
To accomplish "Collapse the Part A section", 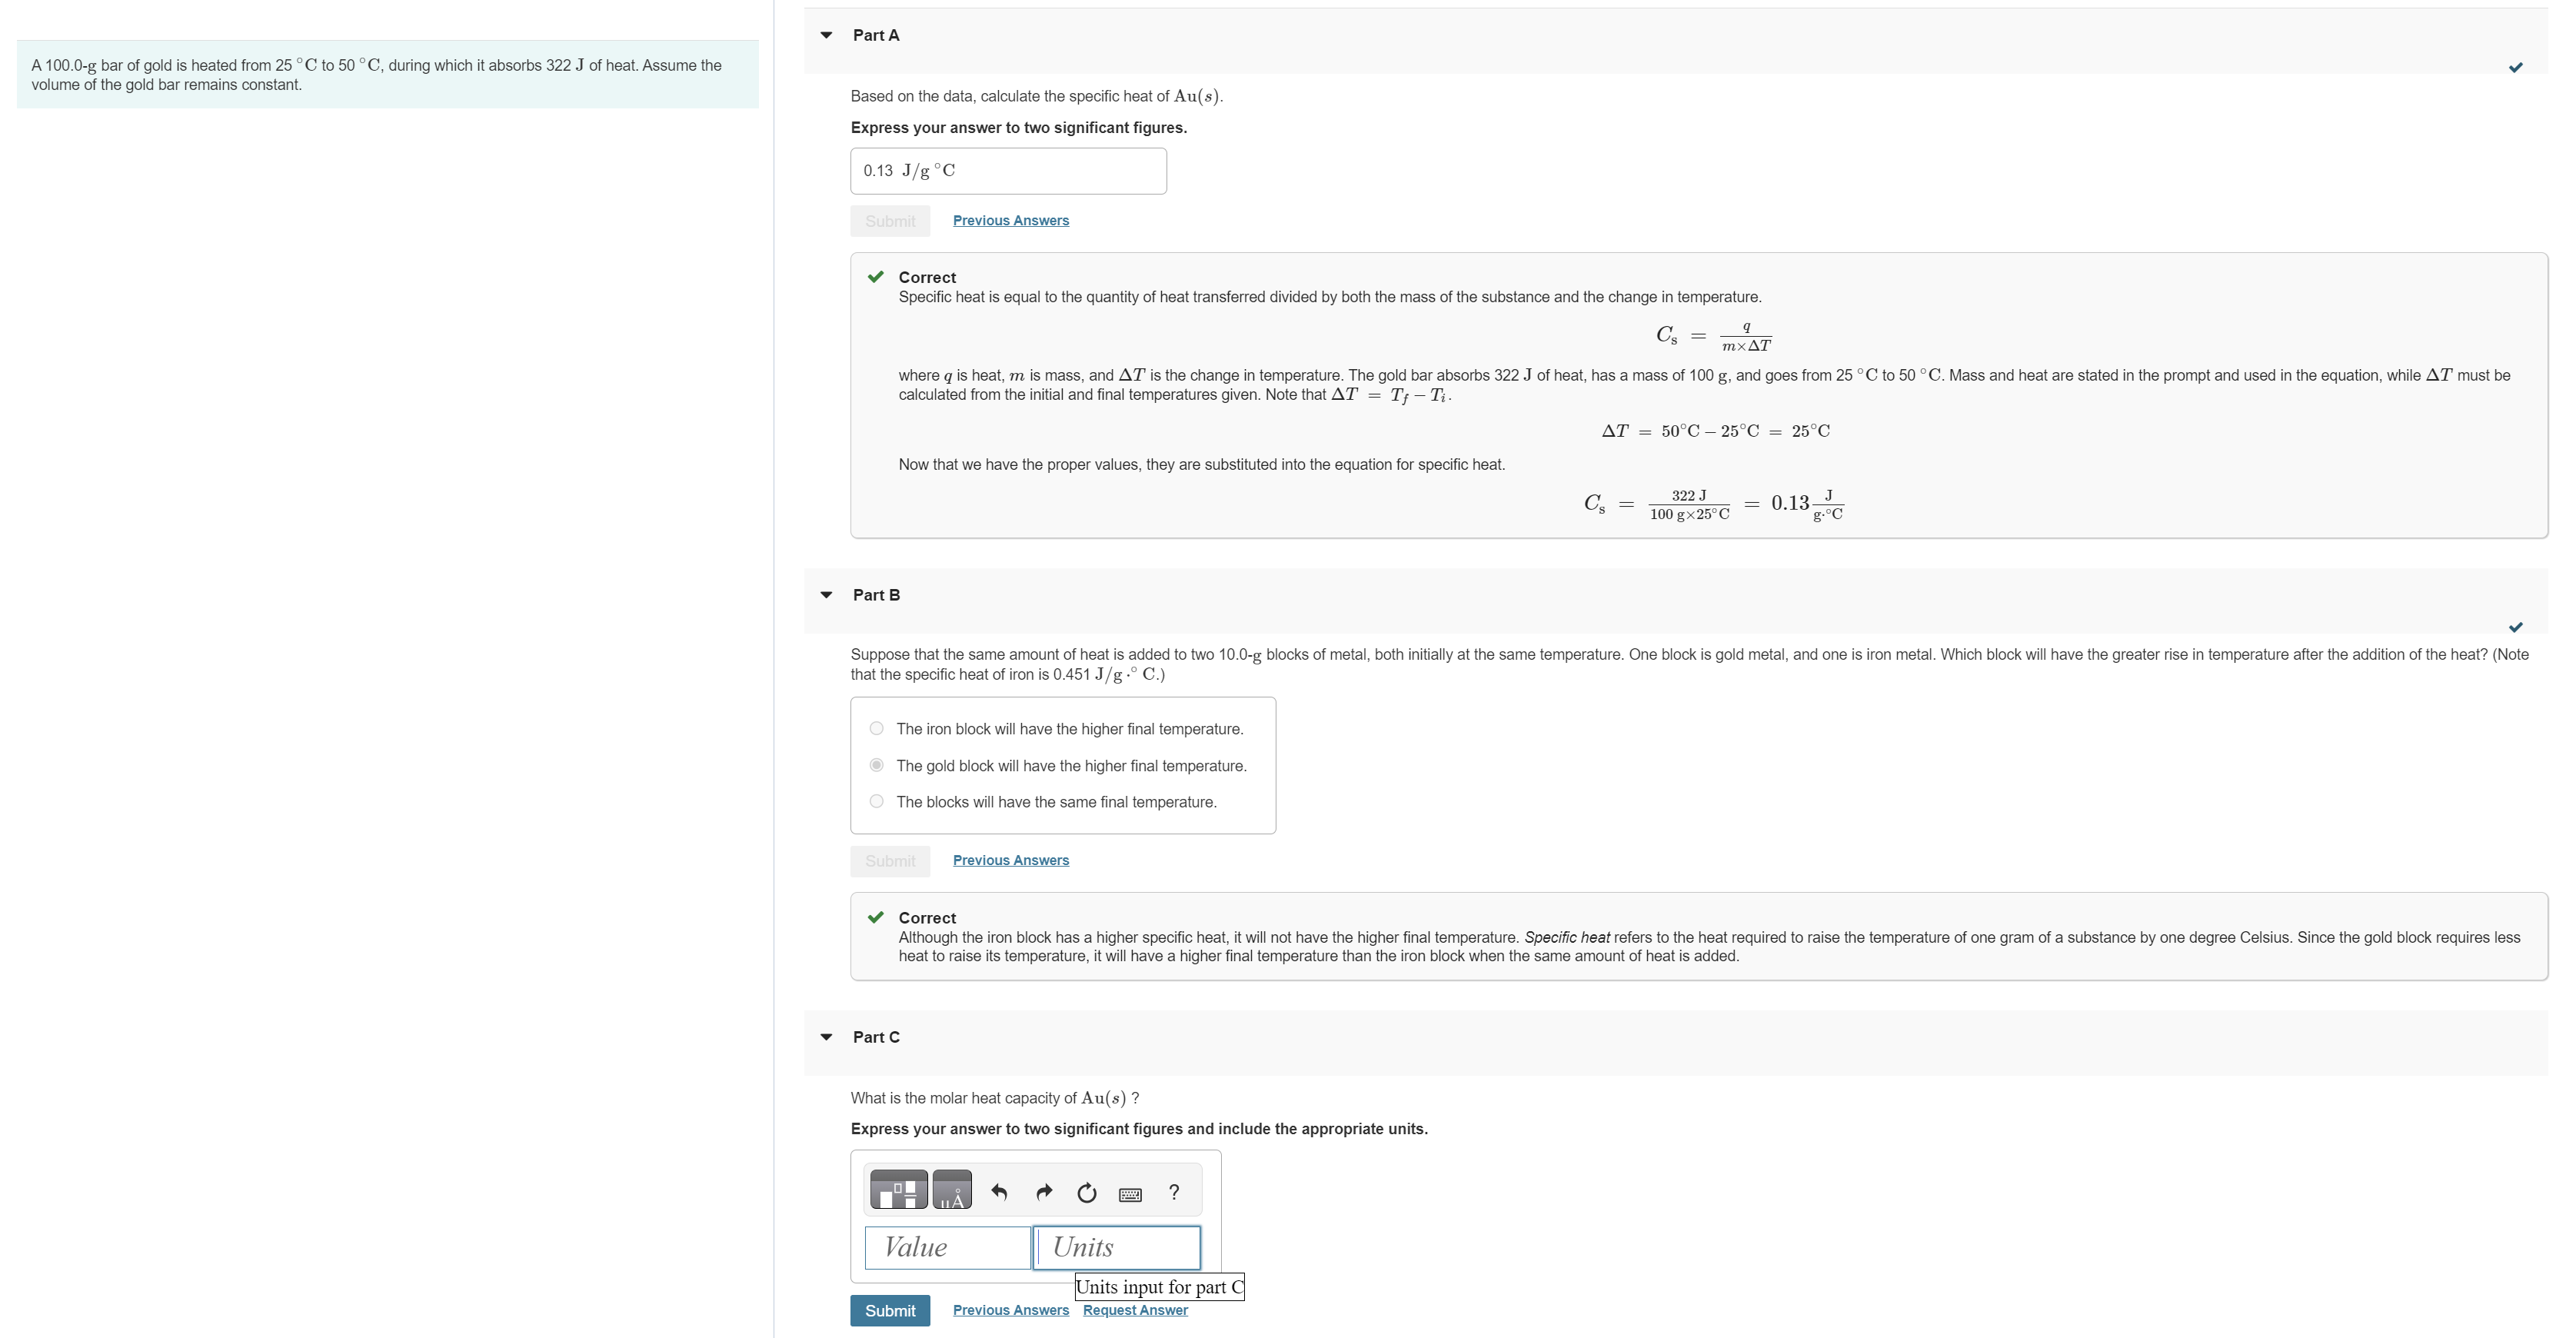I will click(x=826, y=35).
